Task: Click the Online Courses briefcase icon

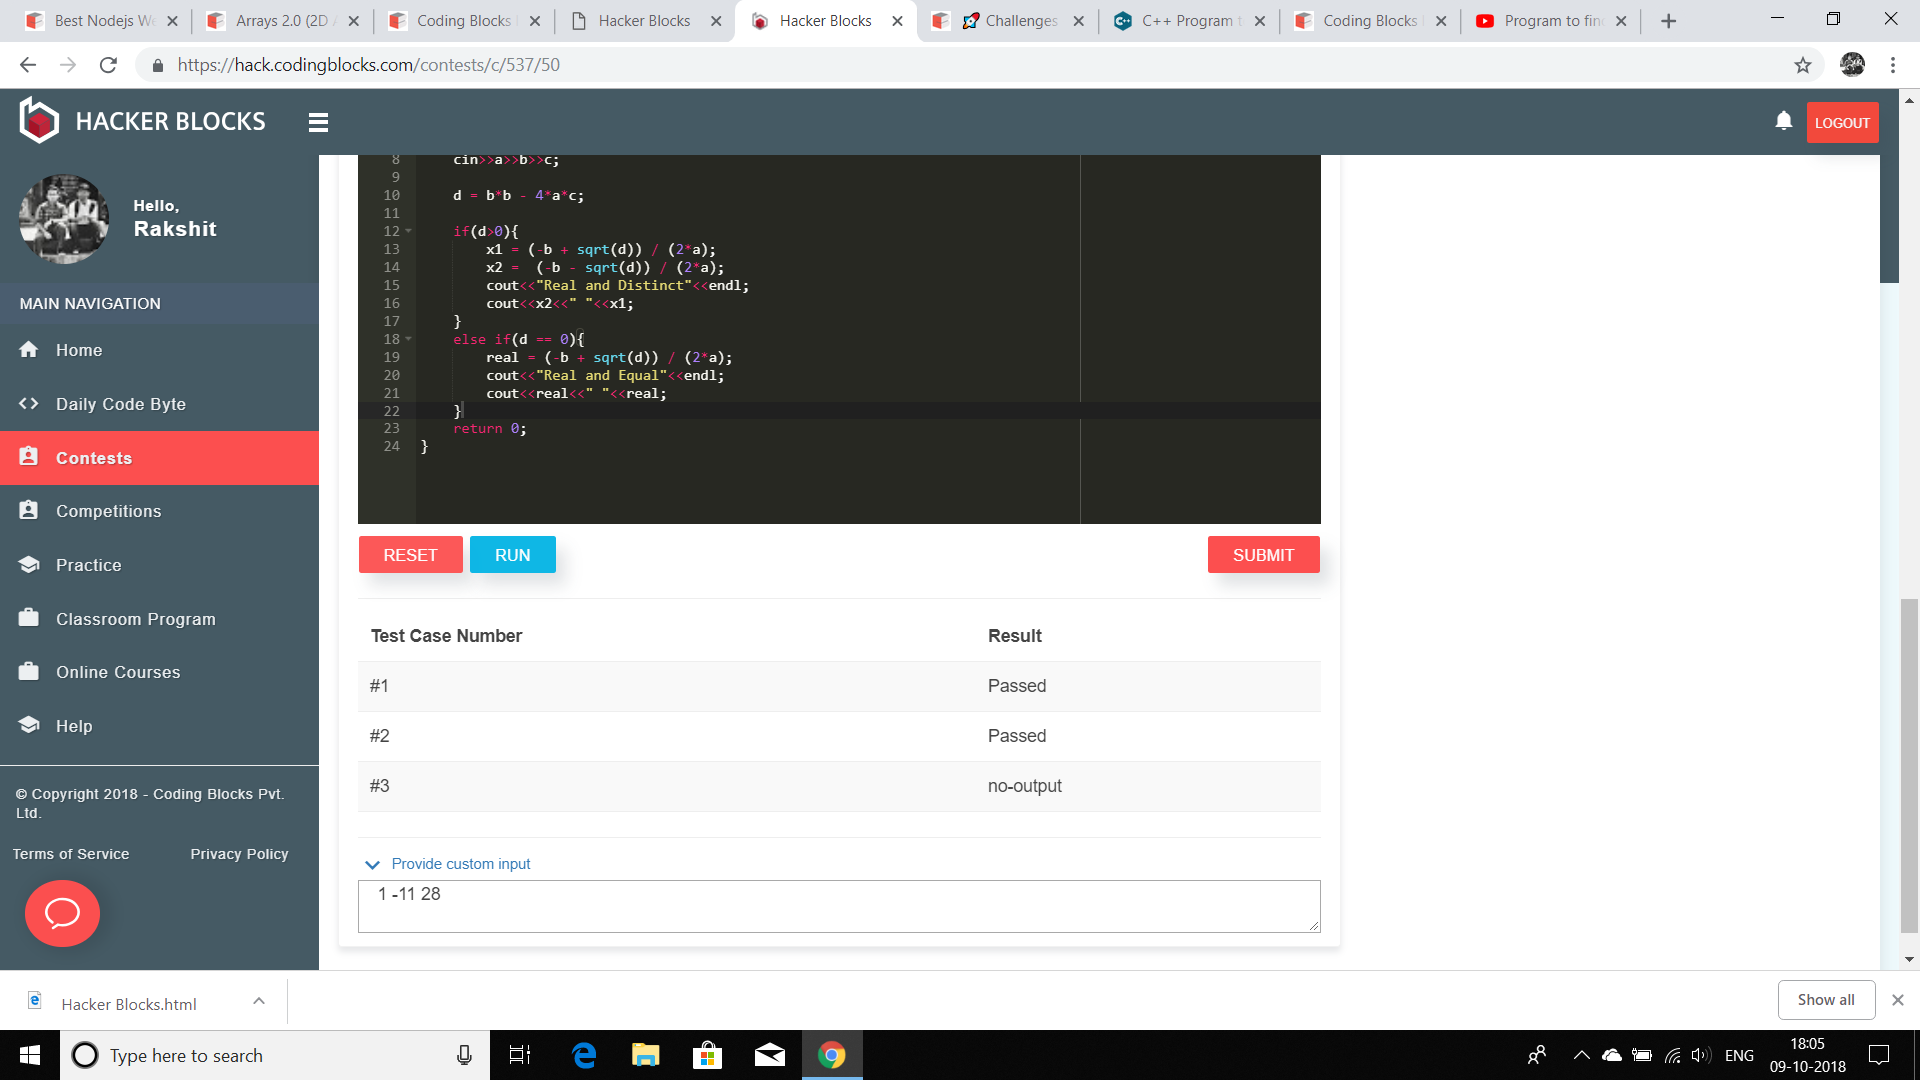Action: tap(29, 672)
